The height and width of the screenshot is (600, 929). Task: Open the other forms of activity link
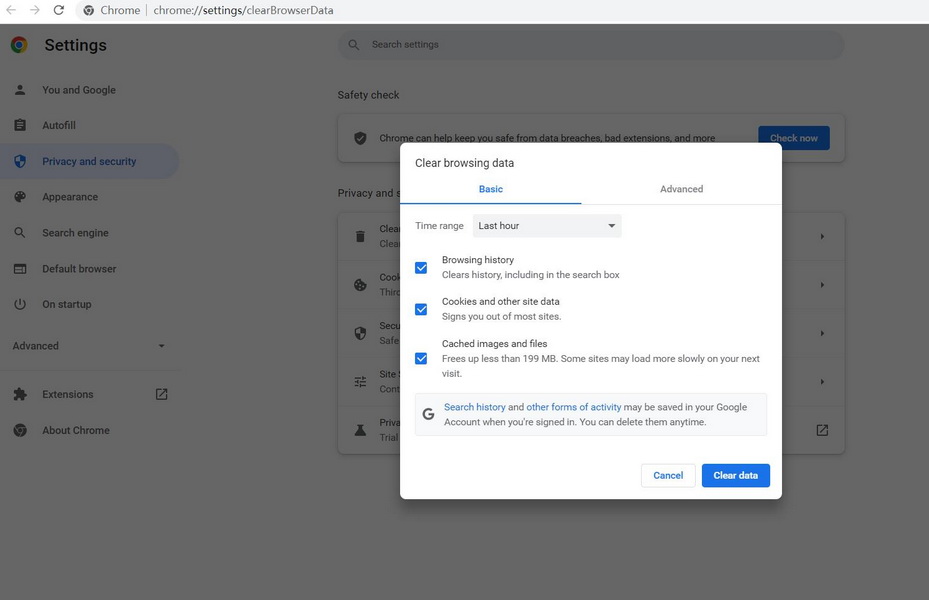[x=573, y=407]
